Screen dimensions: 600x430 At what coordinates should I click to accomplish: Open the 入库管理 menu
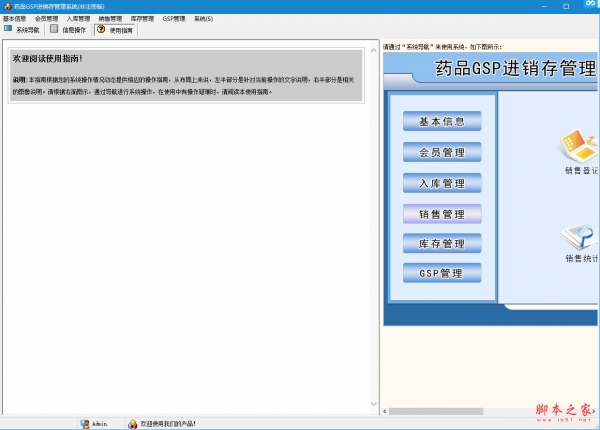(78, 19)
